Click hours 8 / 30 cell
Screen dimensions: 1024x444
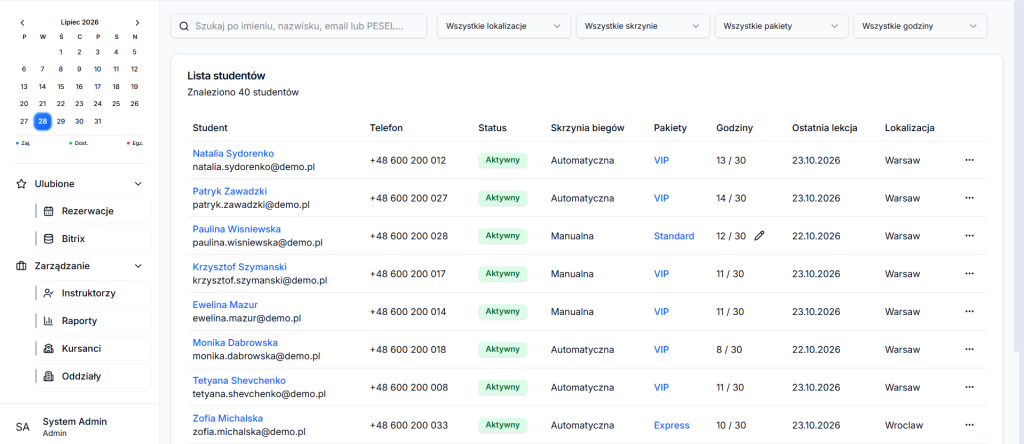tap(729, 349)
